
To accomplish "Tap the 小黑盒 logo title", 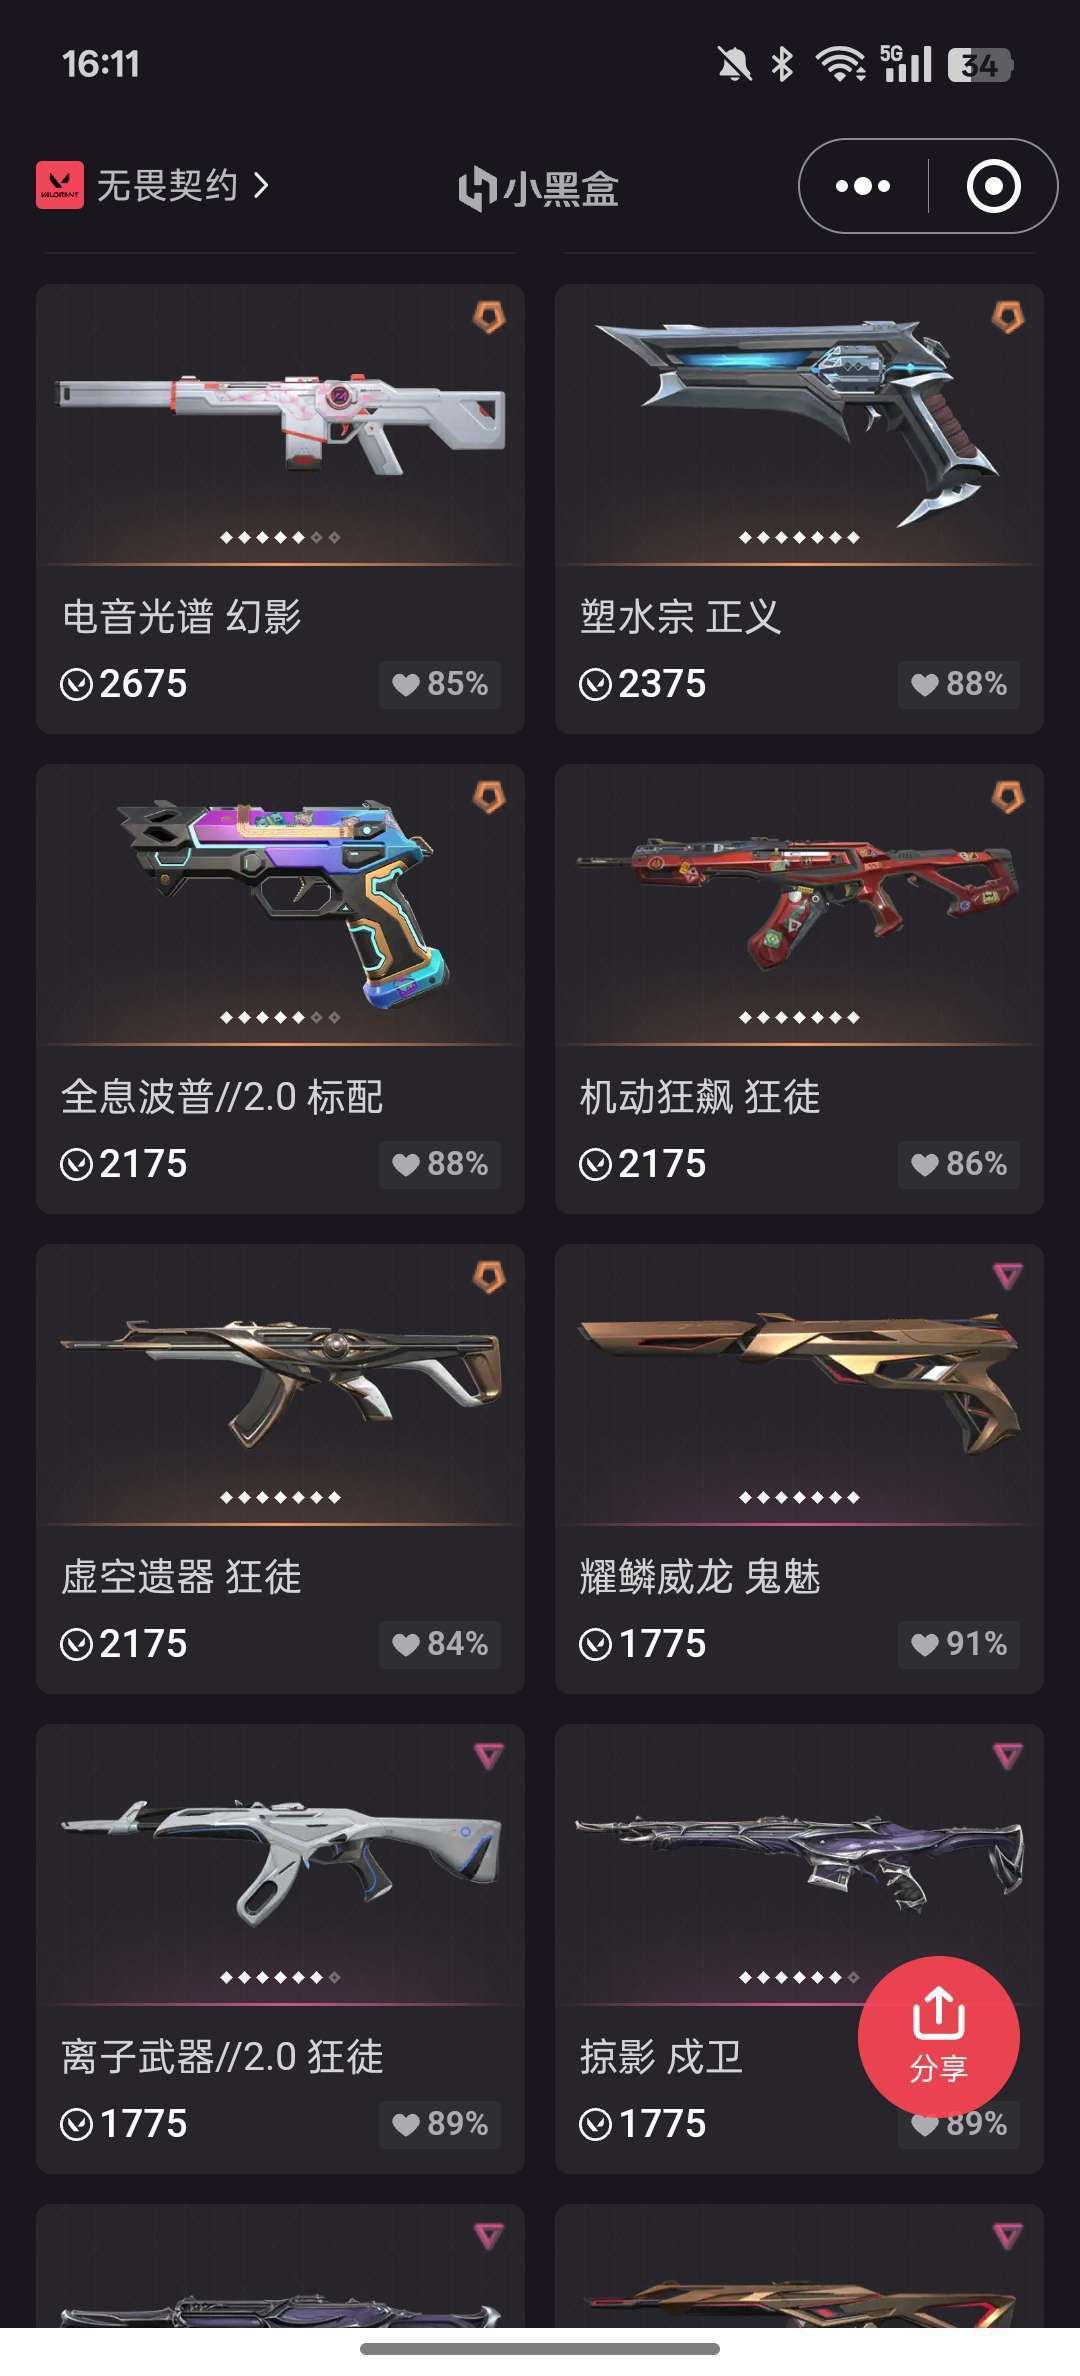I will click(x=539, y=188).
